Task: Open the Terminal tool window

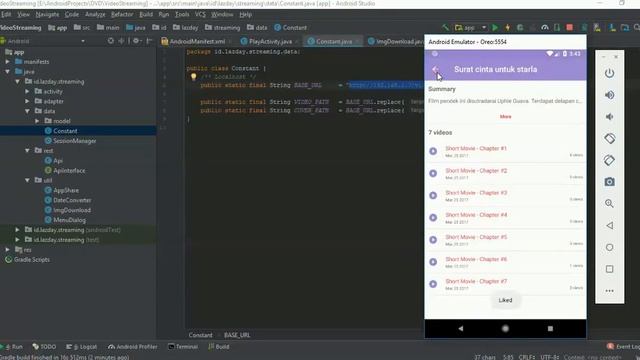Action: (183, 347)
